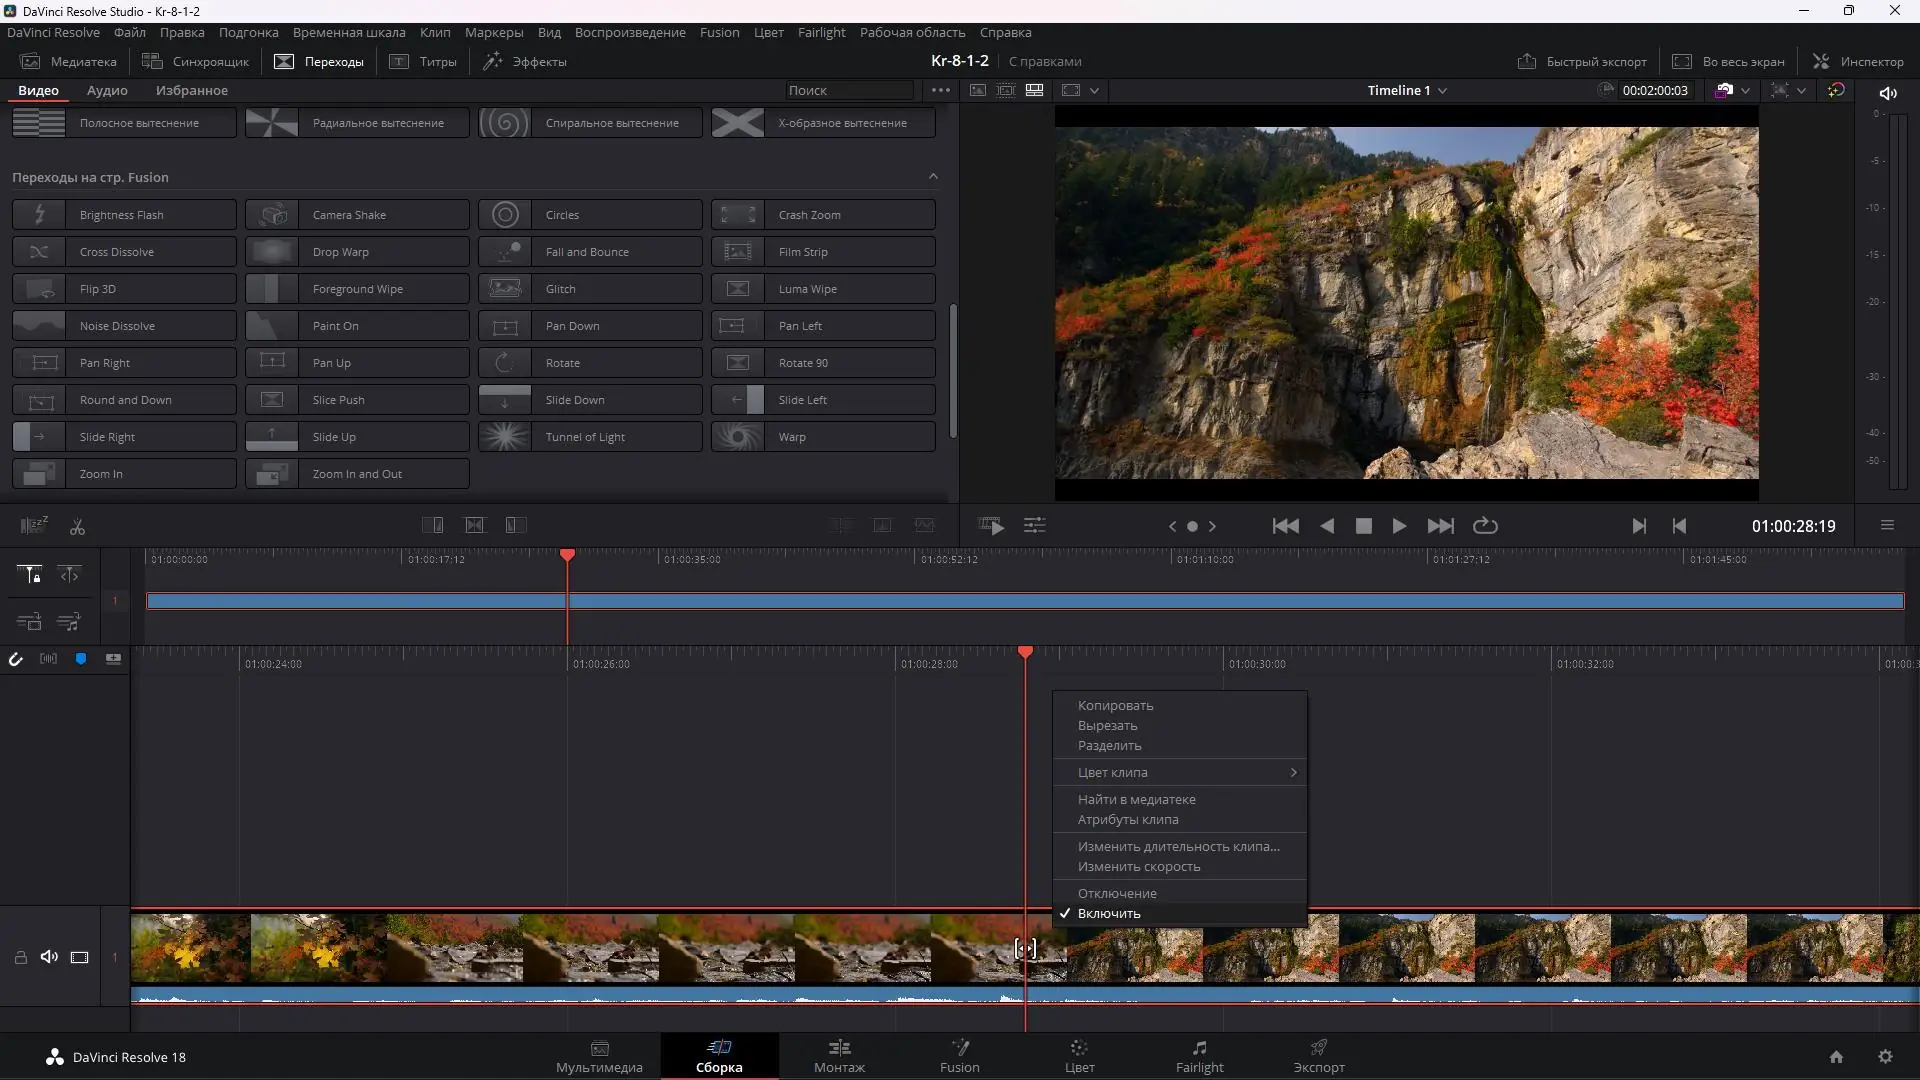Toggle loop playback icon

1485,526
